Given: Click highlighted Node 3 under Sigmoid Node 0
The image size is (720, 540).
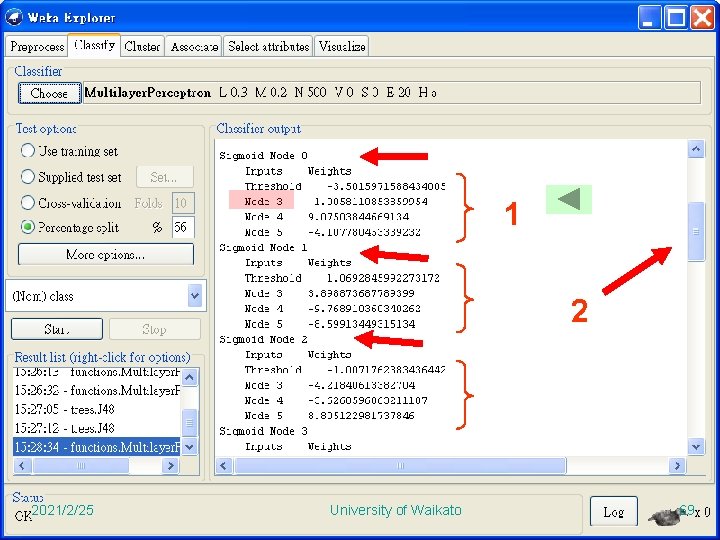Looking at the screenshot, I should pyautogui.click(x=261, y=201).
